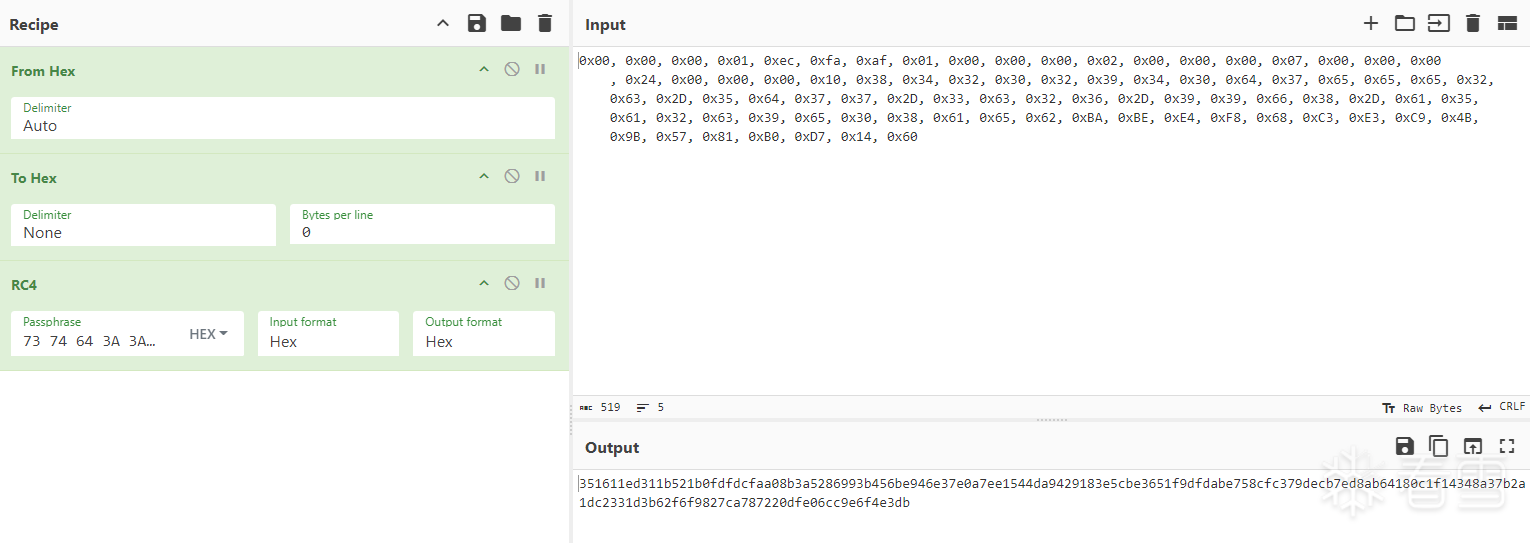1530x543 pixels.
Task: Reset the pane layout
Action: tap(1507, 24)
